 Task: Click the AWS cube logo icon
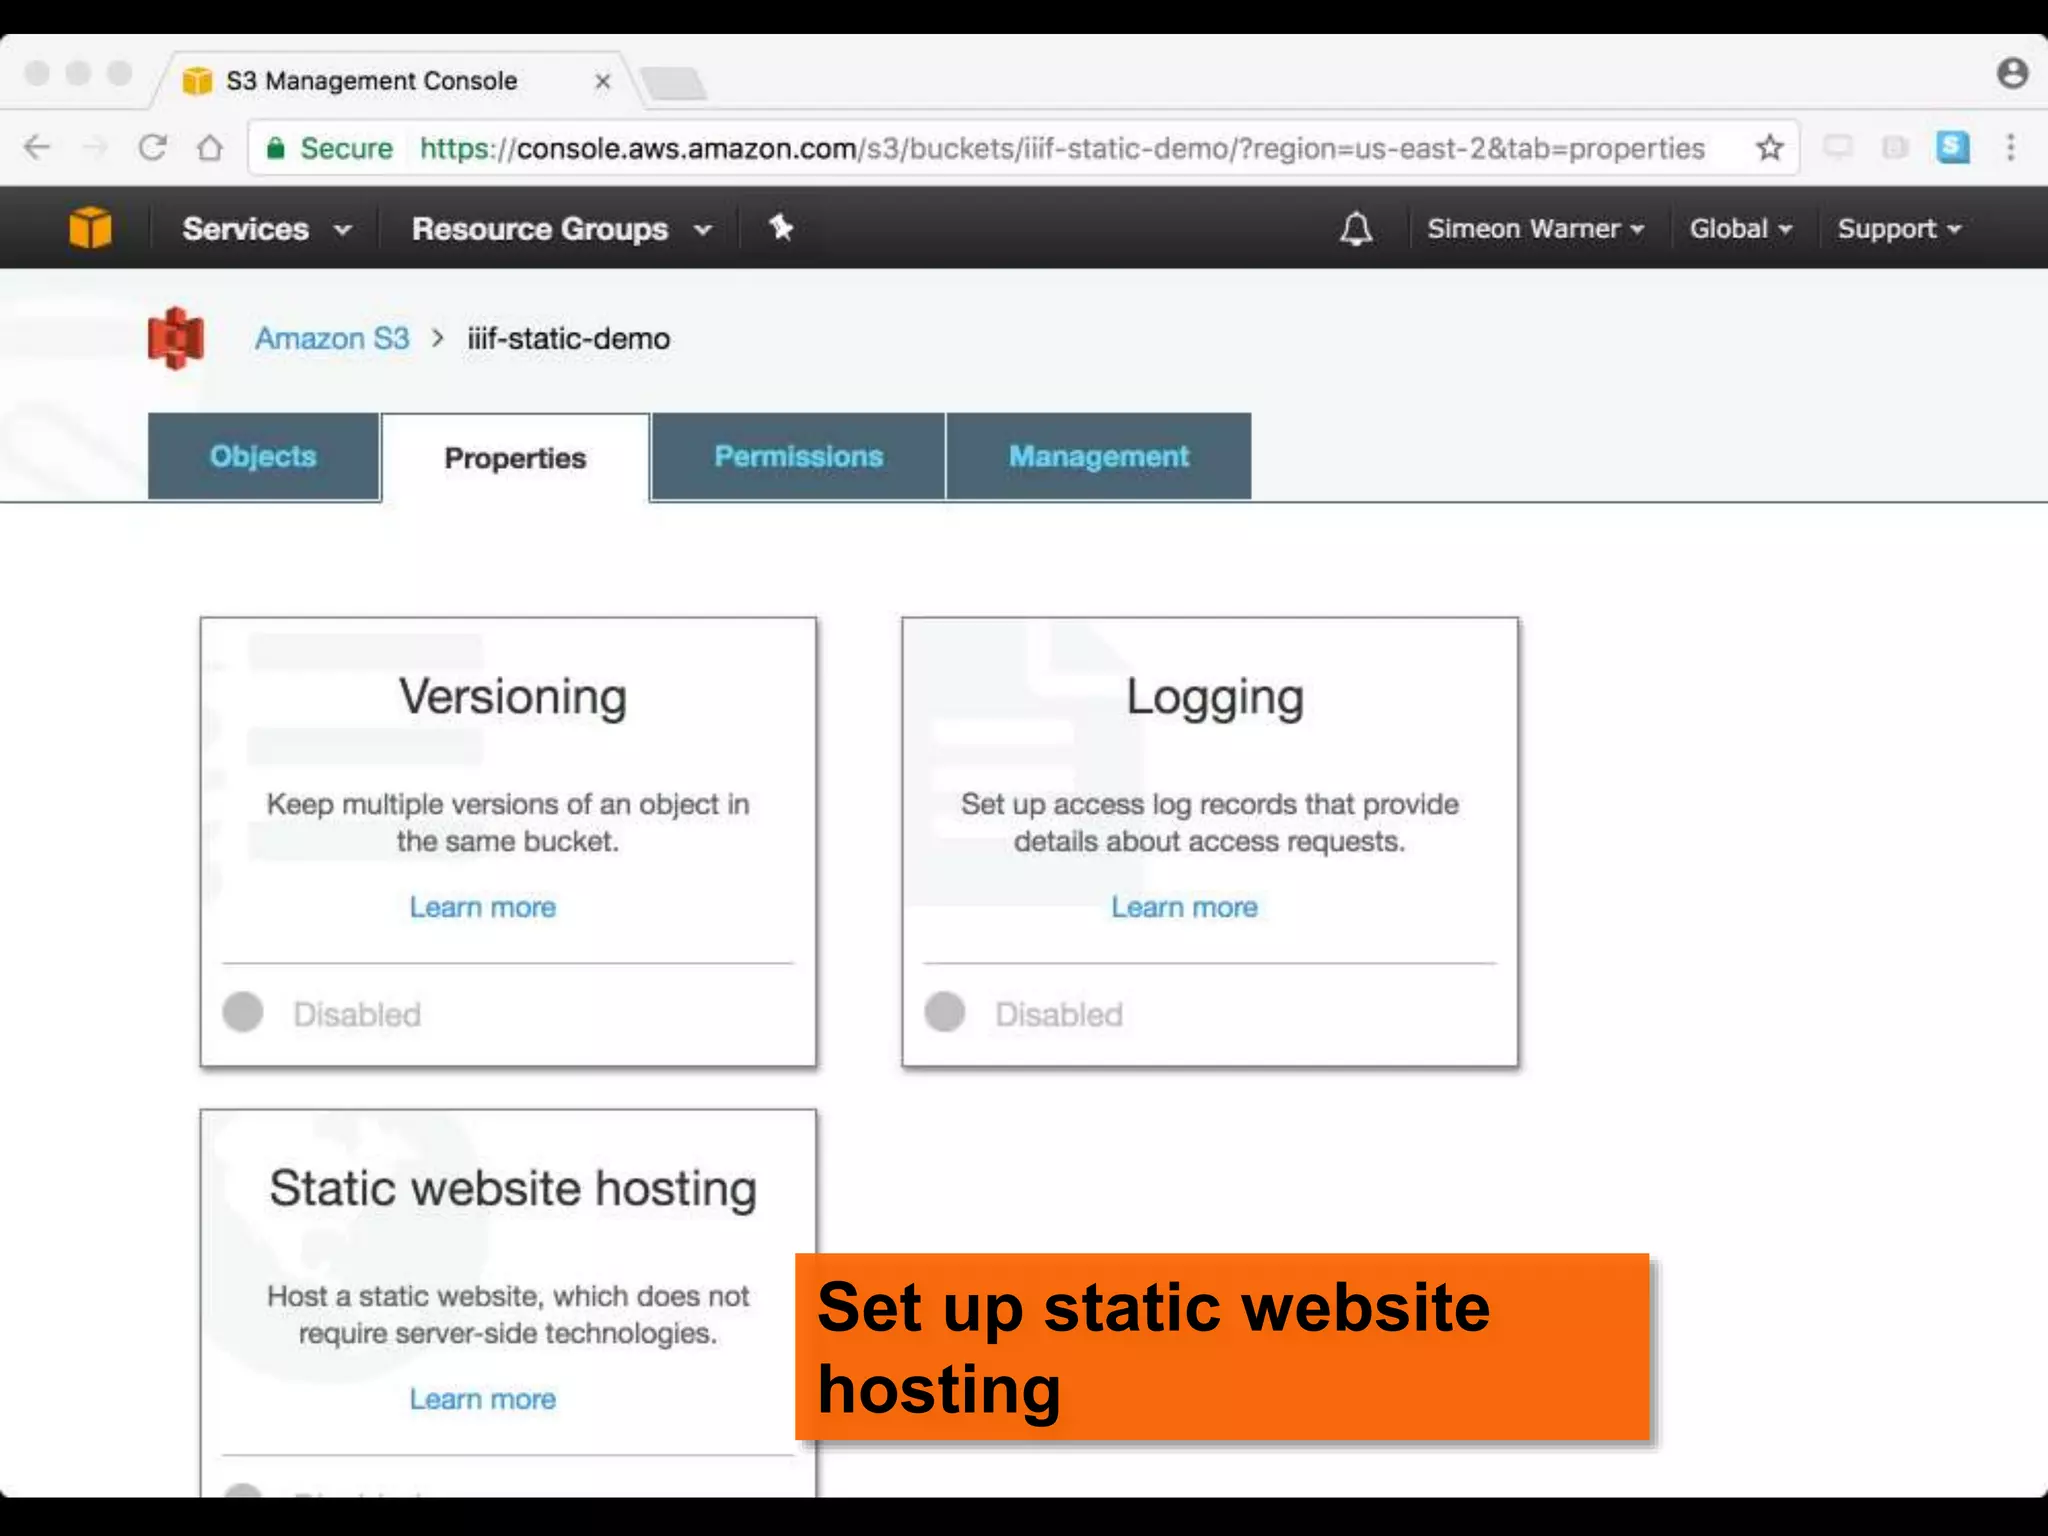tap(90, 228)
